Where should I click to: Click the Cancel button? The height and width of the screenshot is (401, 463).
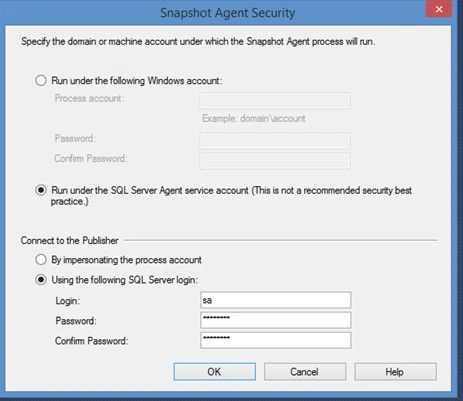(x=305, y=371)
